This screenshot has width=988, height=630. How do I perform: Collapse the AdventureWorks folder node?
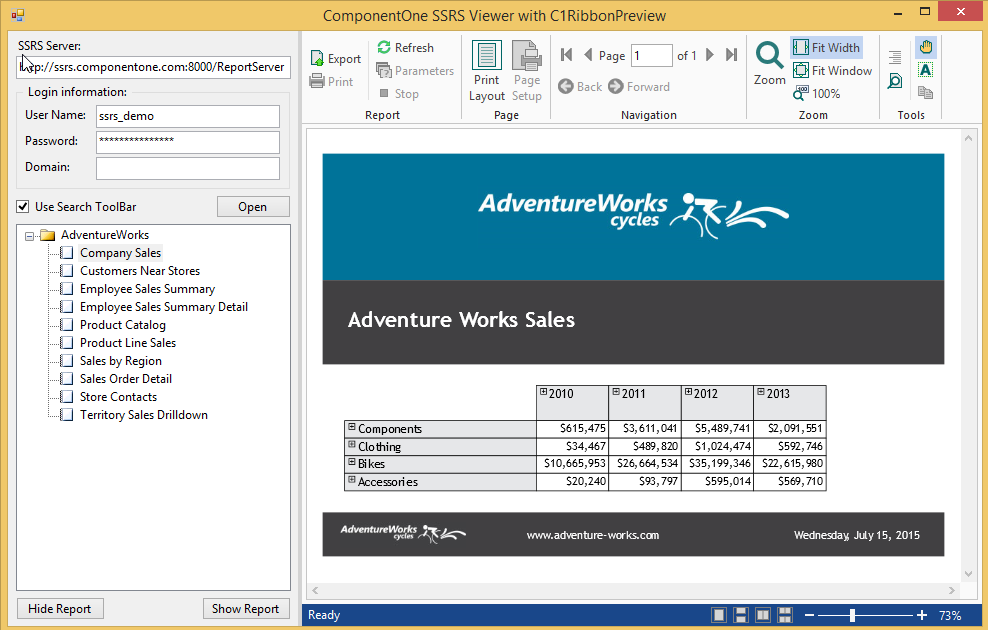point(29,236)
